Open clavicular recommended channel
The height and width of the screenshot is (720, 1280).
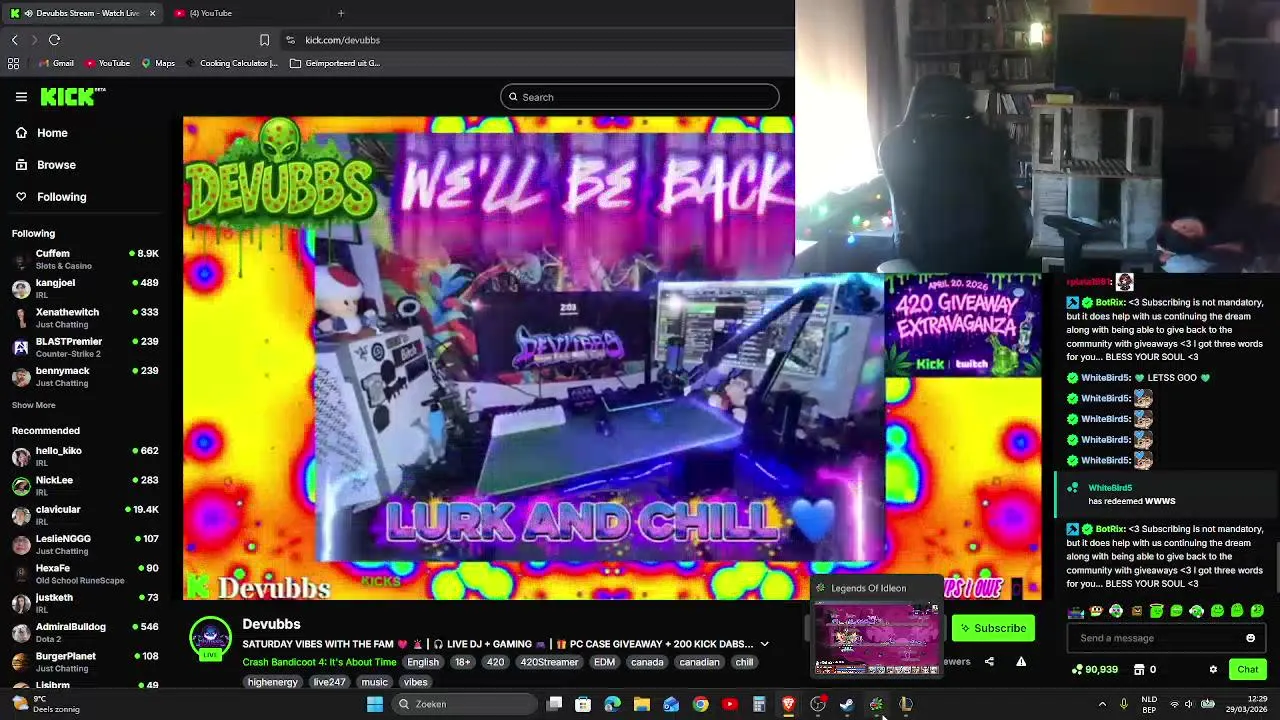(85, 515)
